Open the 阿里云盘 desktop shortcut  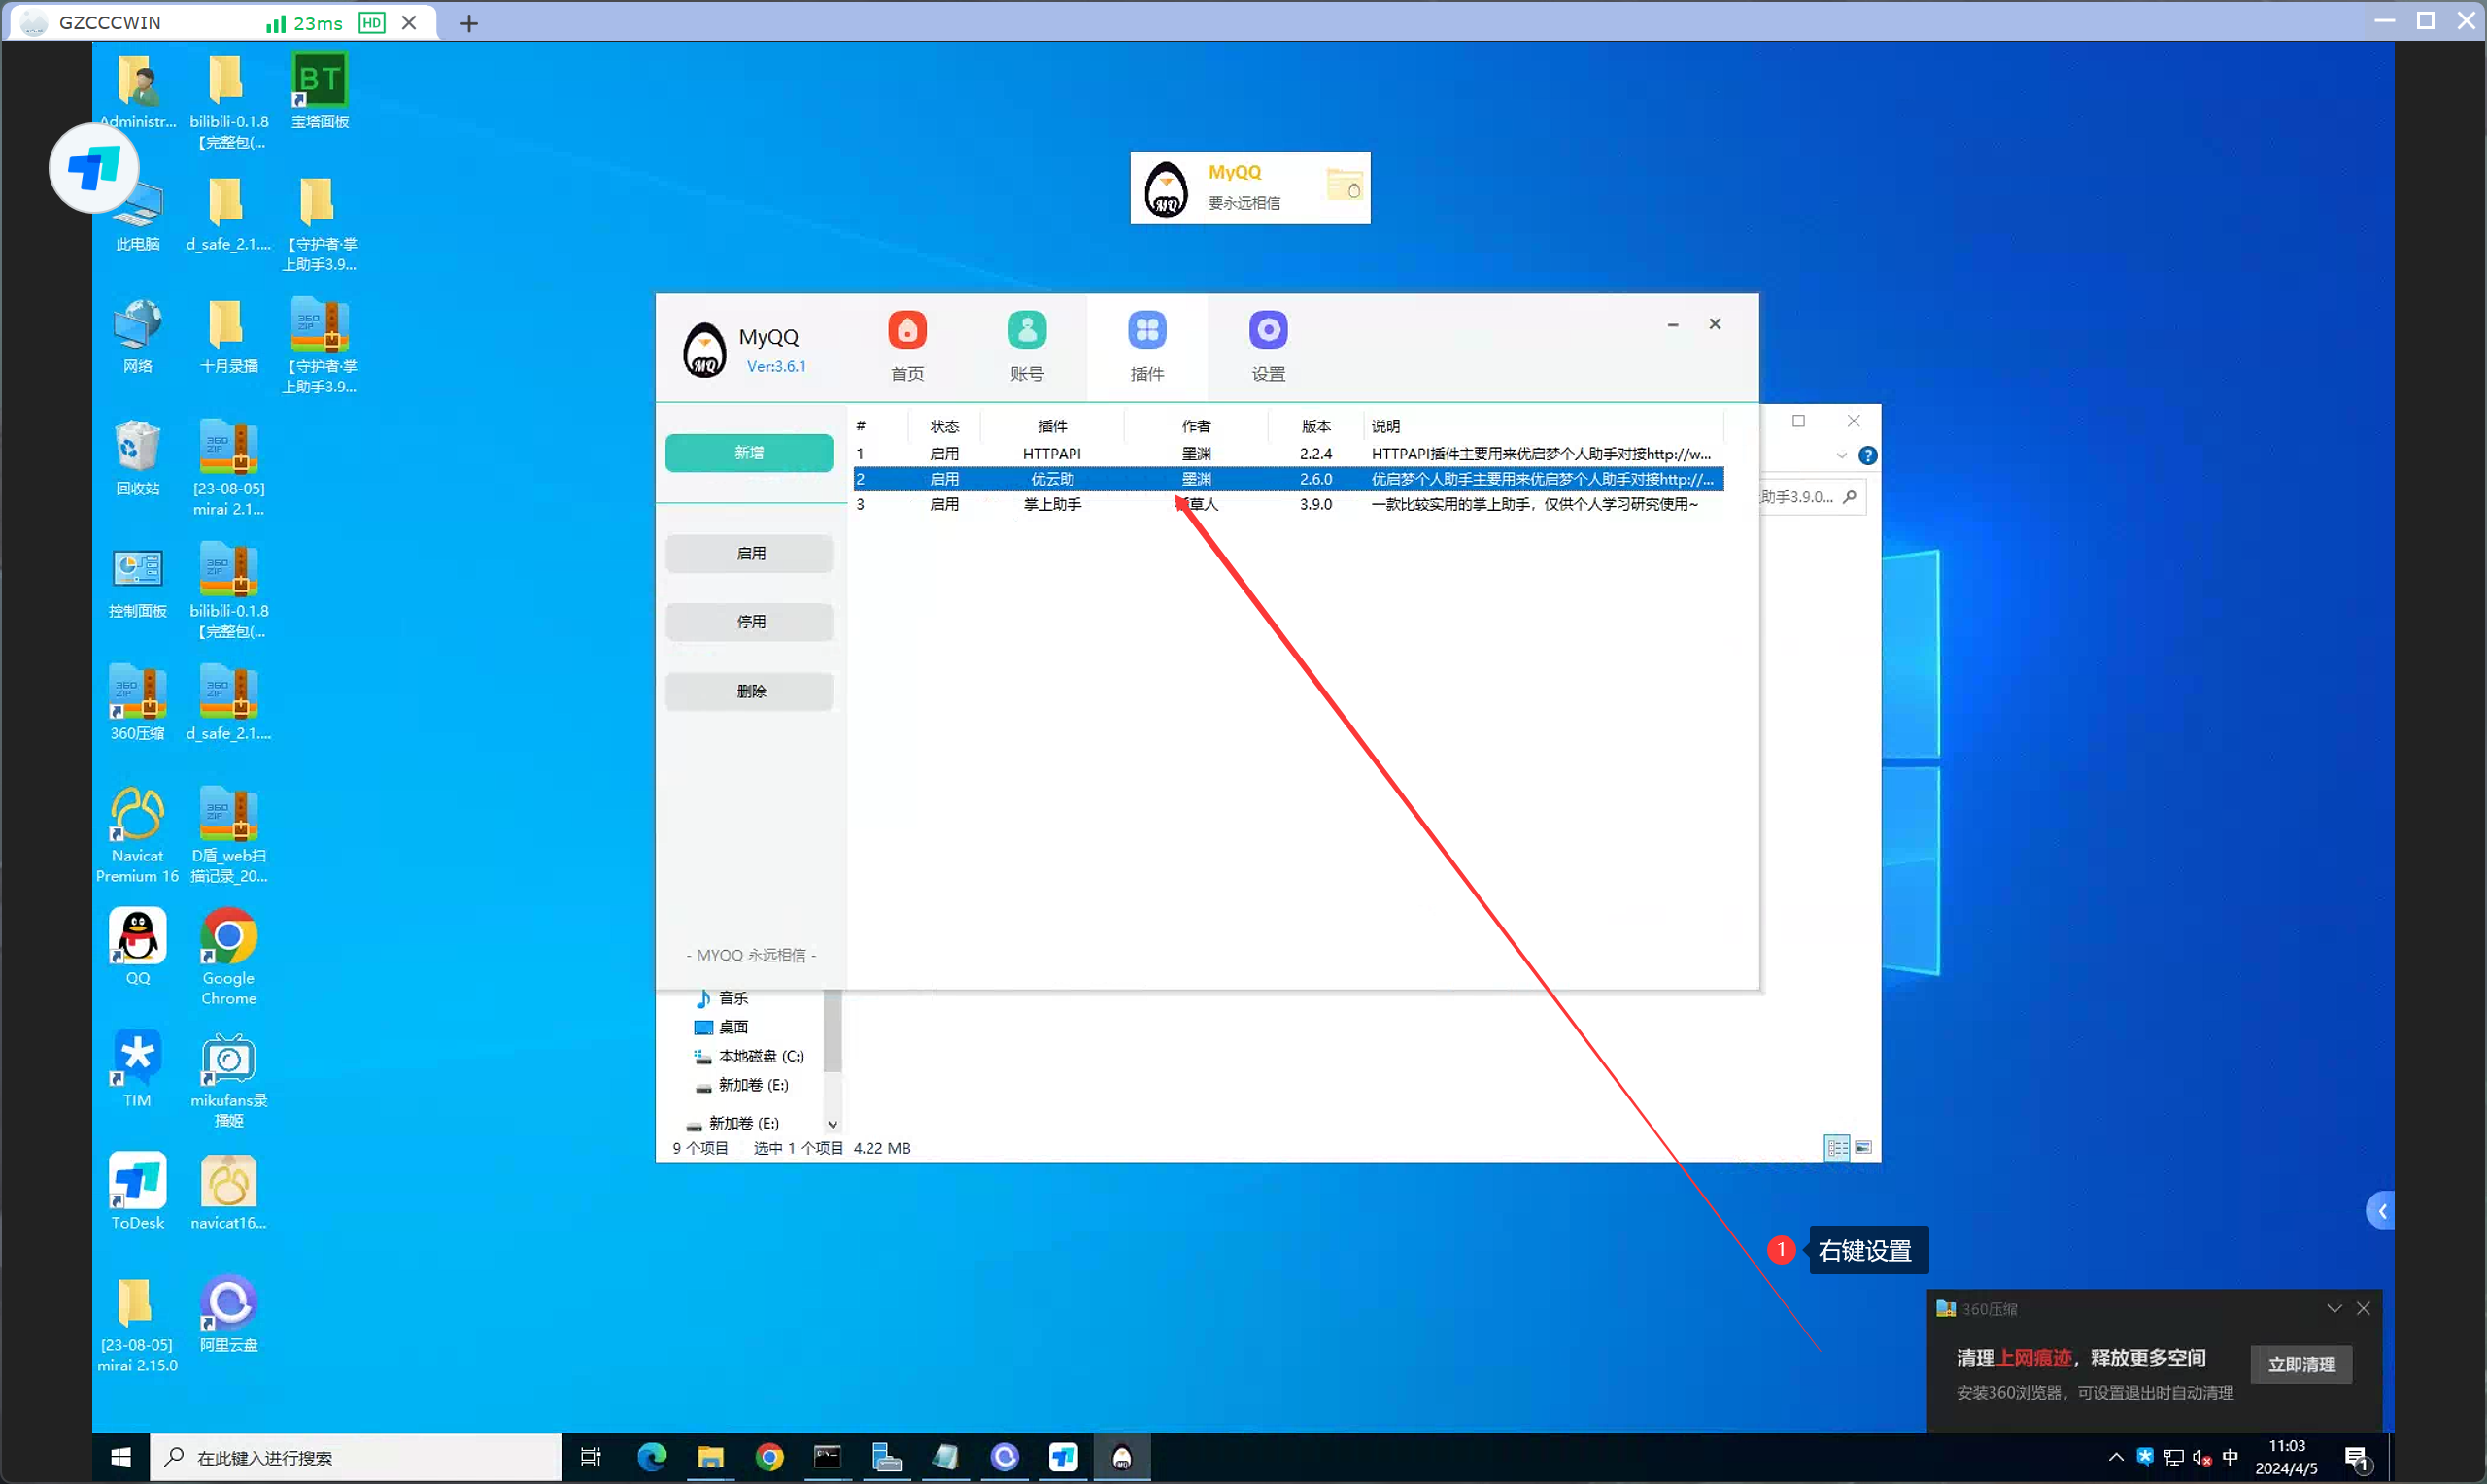(x=229, y=1314)
